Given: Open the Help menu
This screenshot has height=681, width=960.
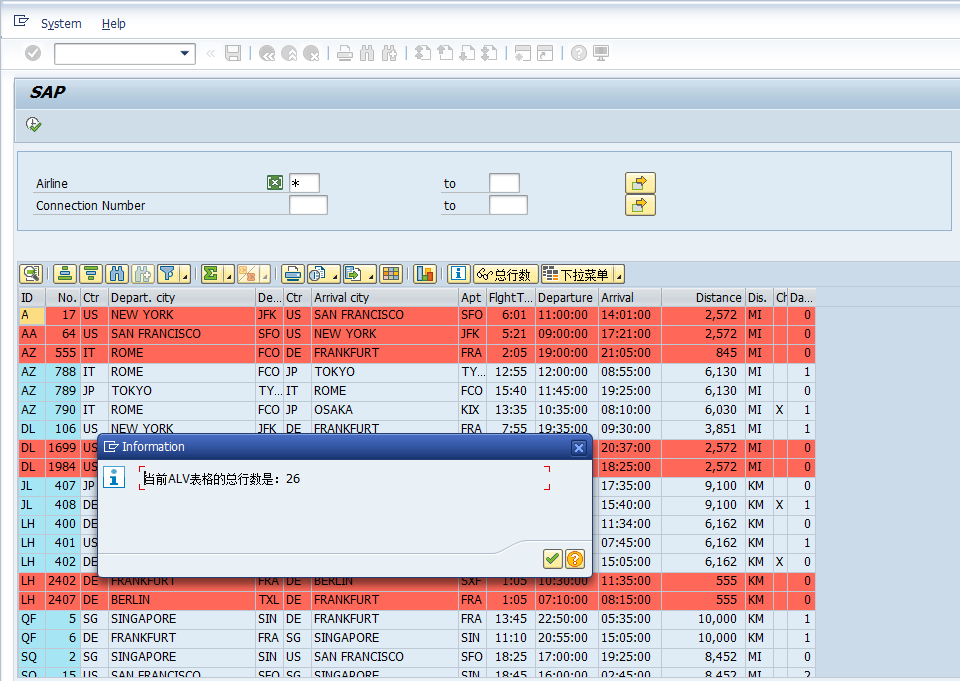Looking at the screenshot, I should click(113, 23).
